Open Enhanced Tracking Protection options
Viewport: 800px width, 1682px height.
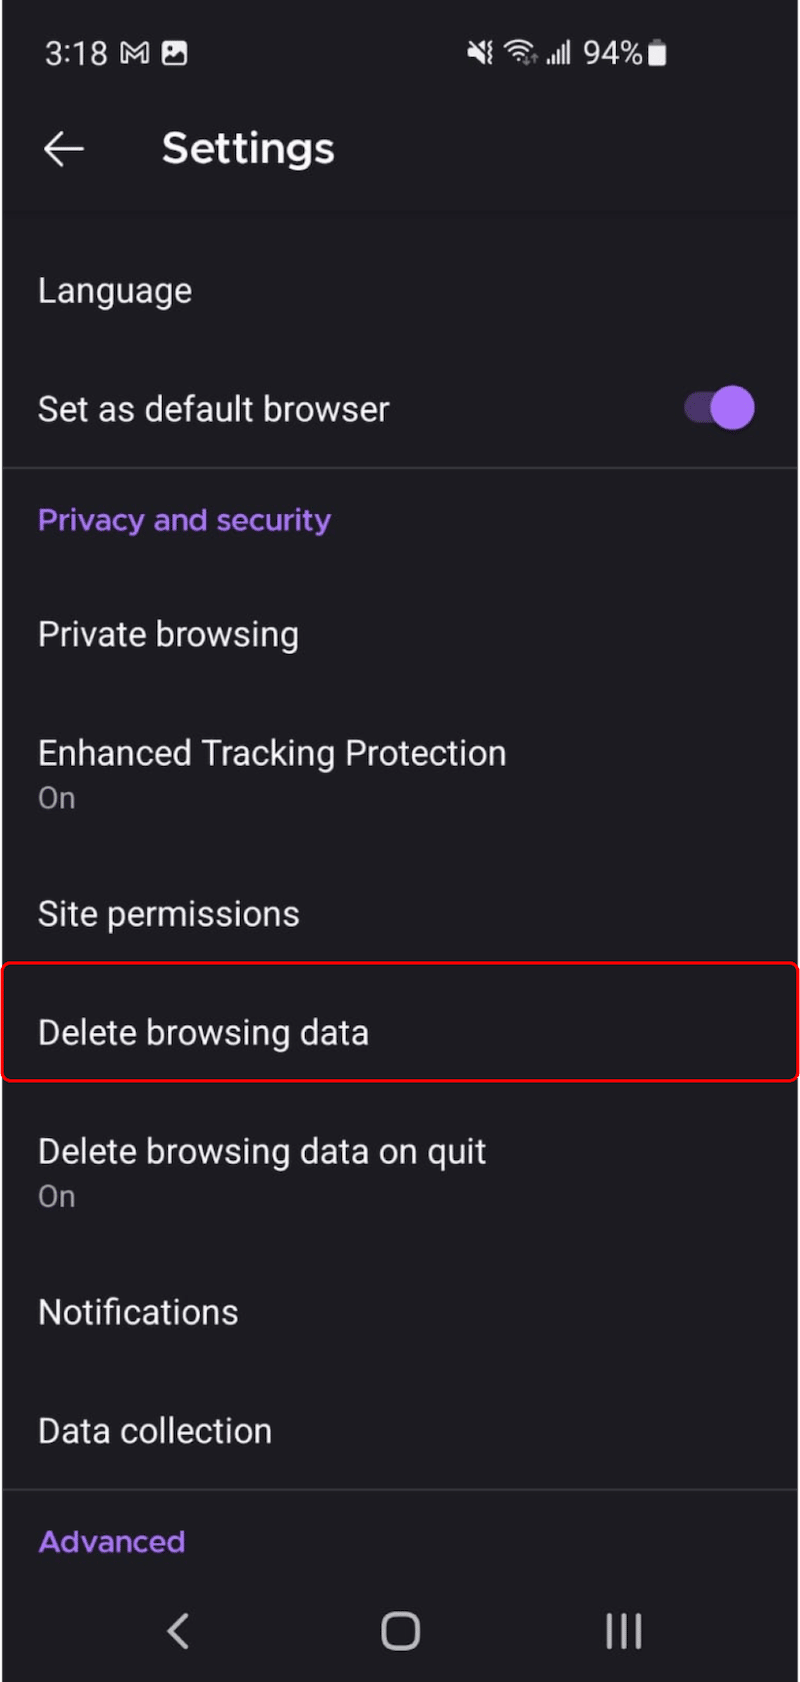click(x=272, y=771)
